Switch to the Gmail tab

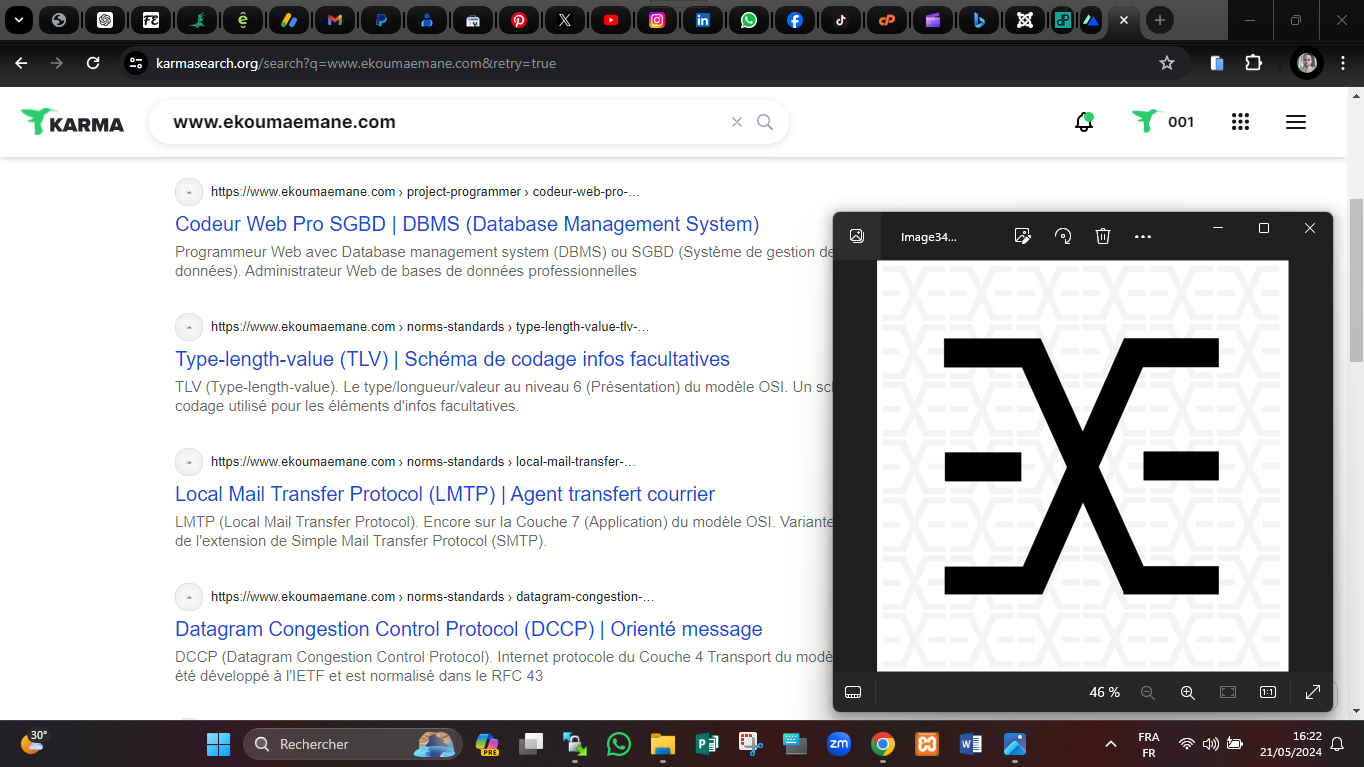pos(335,20)
